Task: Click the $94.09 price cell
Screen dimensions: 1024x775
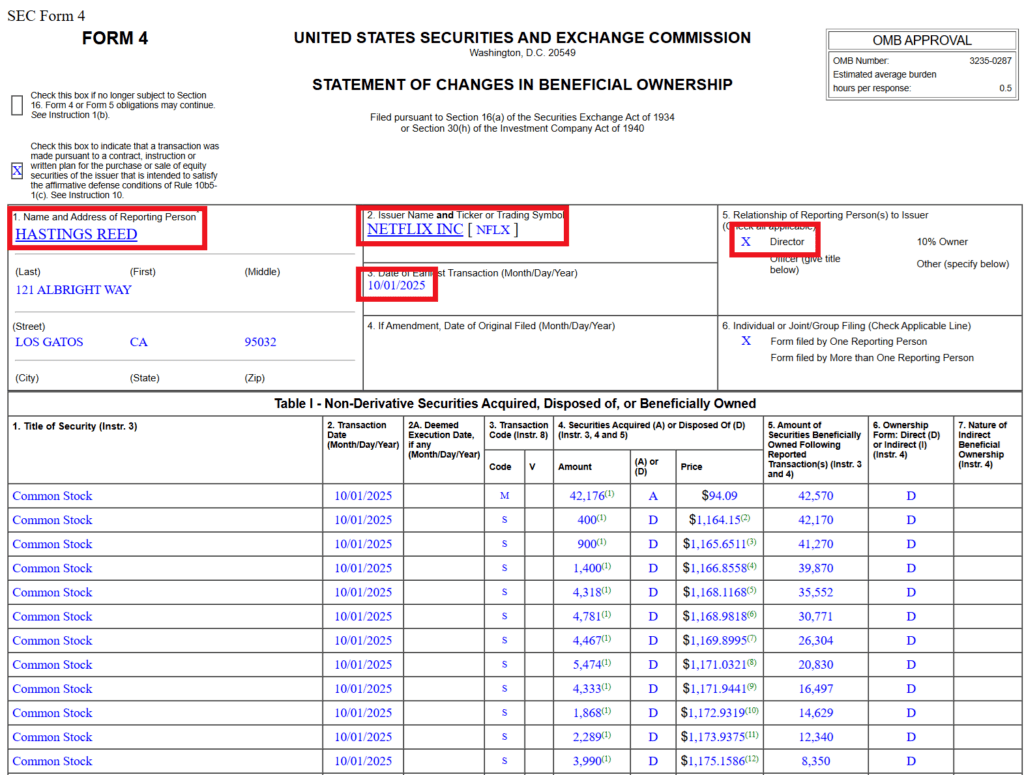Action: coord(719,496)
